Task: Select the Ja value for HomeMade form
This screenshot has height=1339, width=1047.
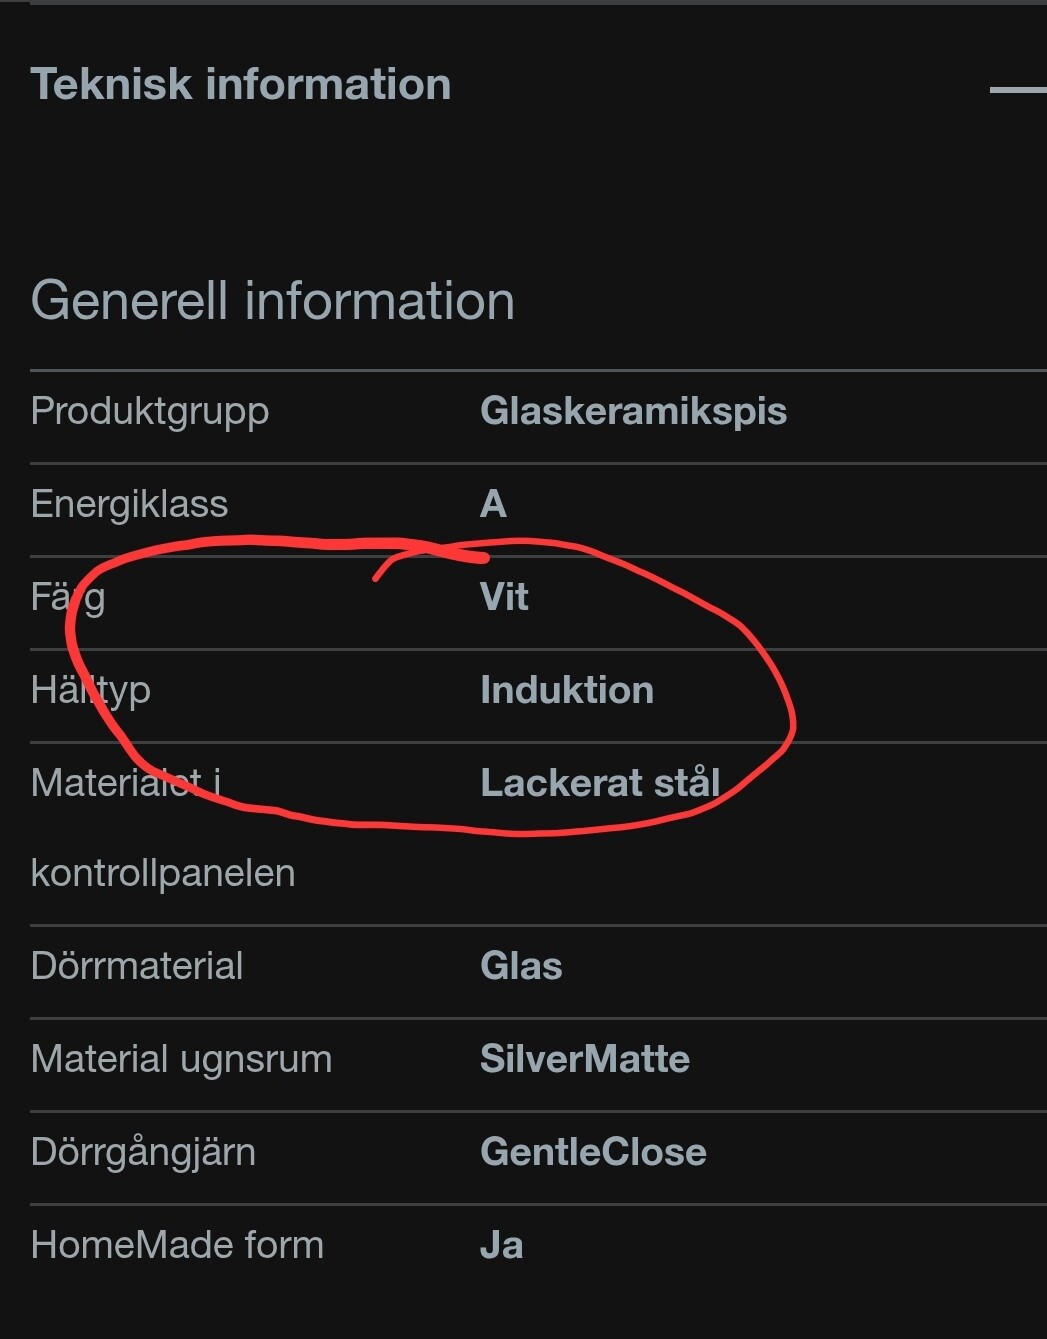Action: tap(501, 1245)
